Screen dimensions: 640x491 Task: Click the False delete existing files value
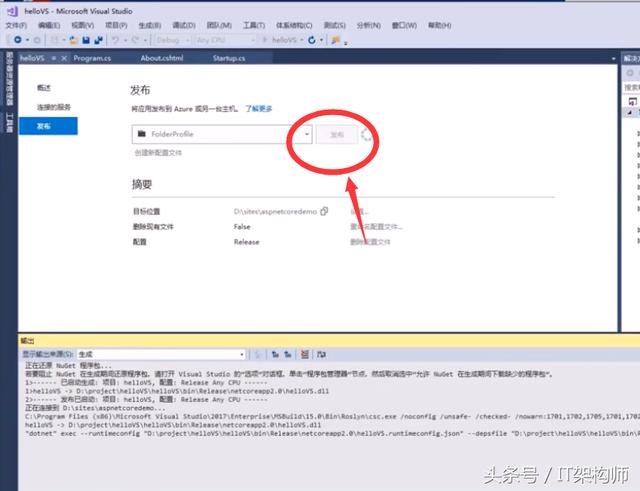[242, 227]
